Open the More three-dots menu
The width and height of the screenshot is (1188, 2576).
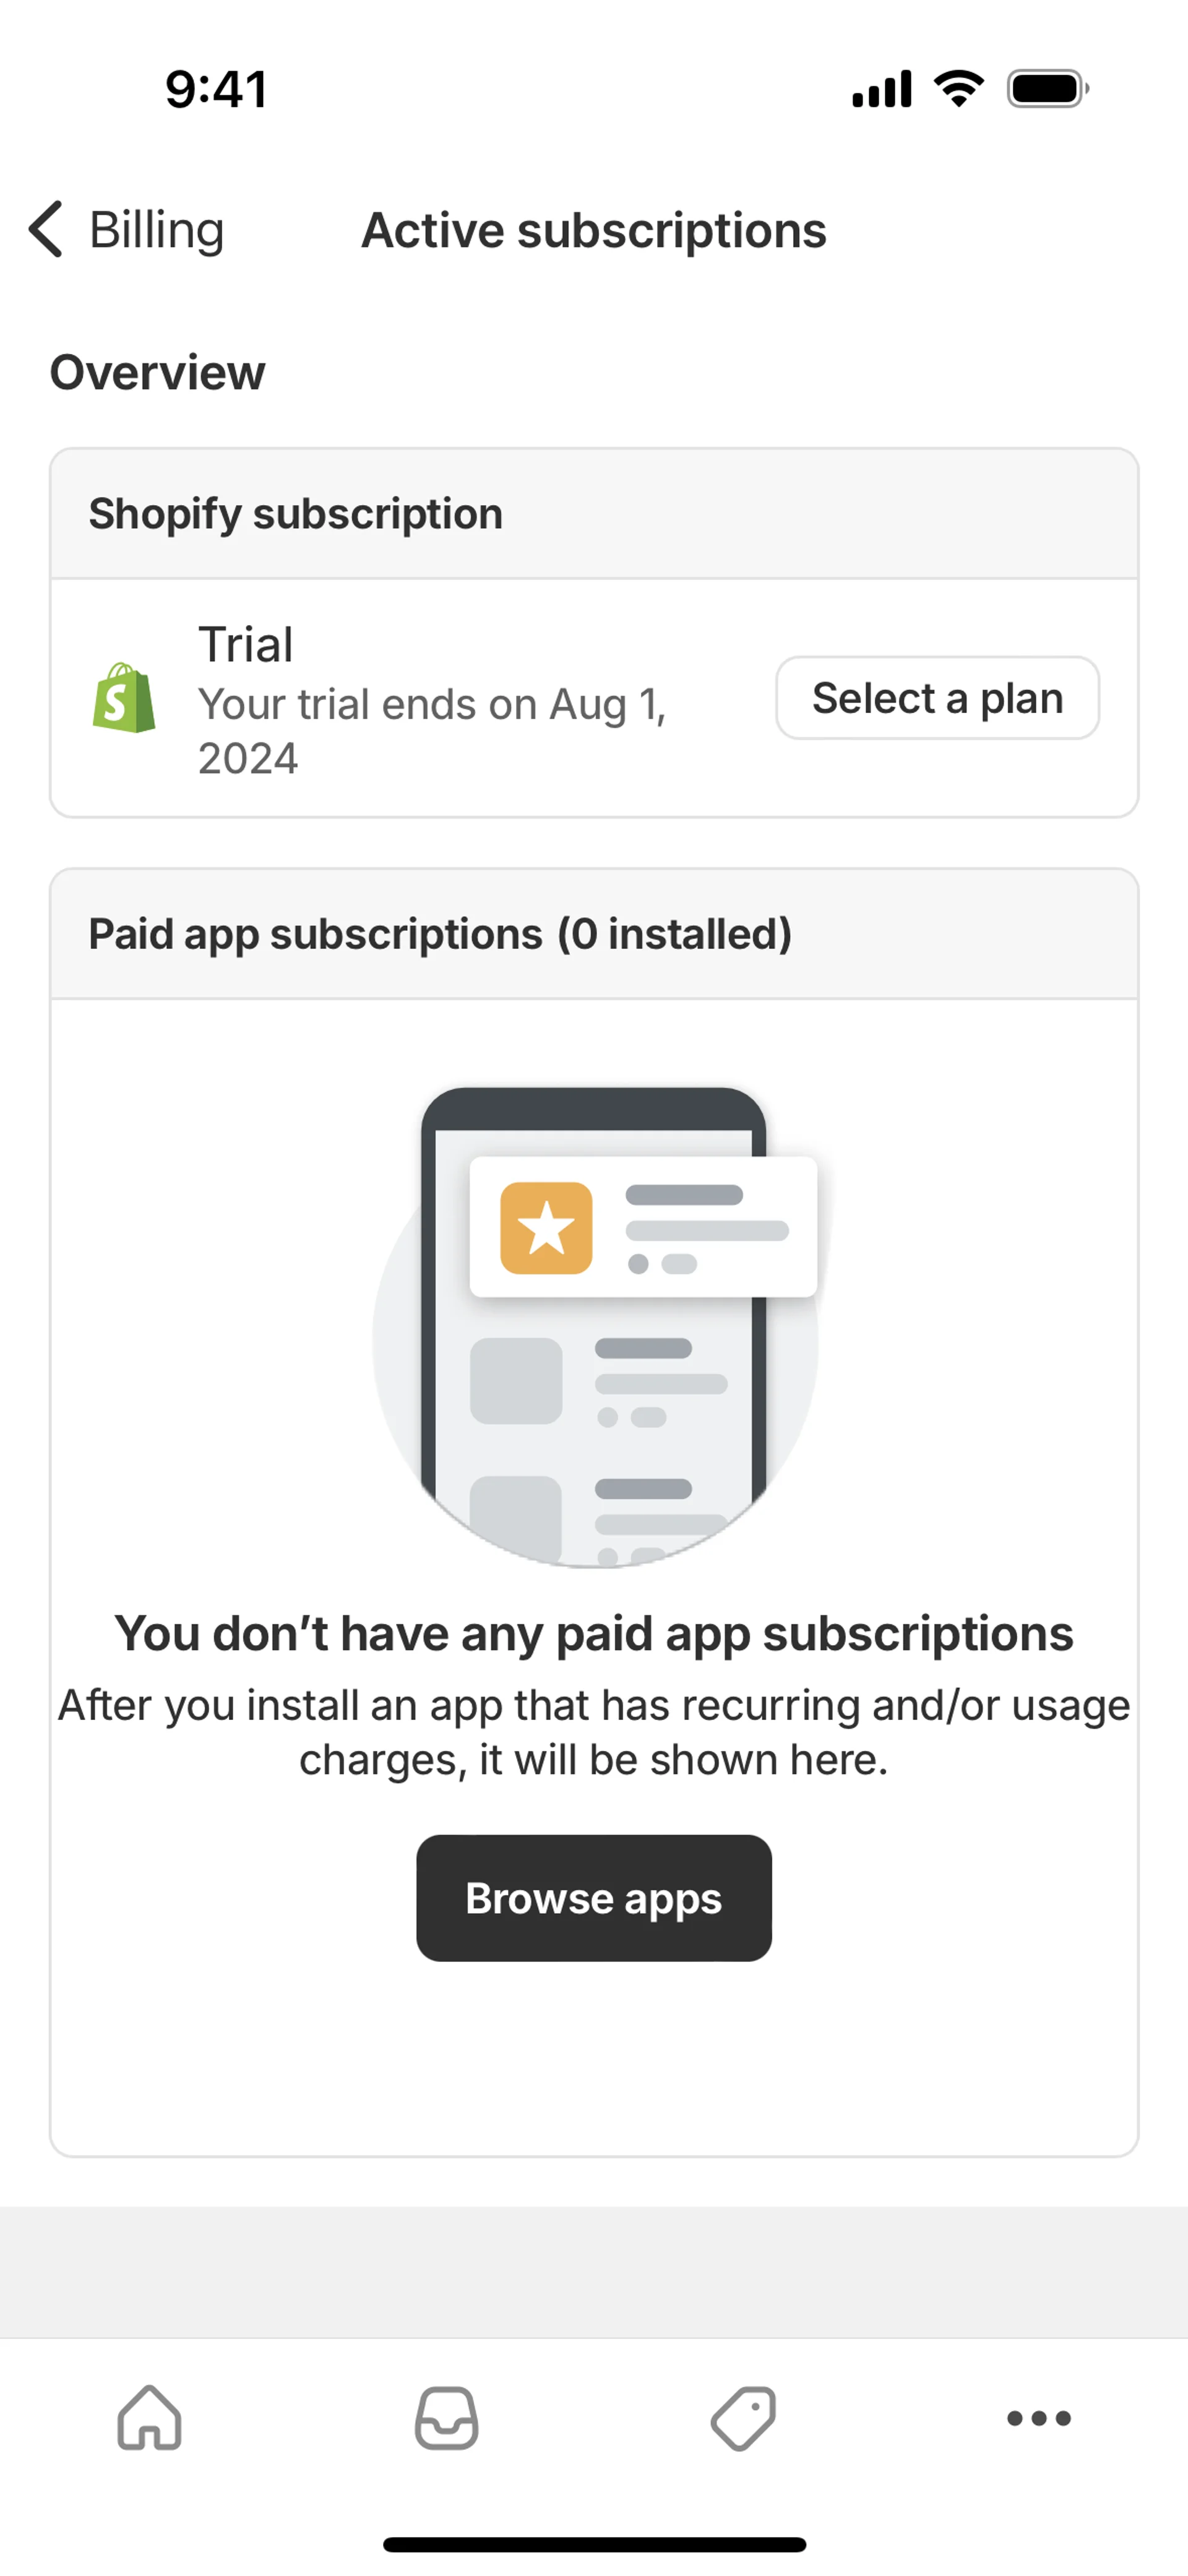click(1039, 2418)
